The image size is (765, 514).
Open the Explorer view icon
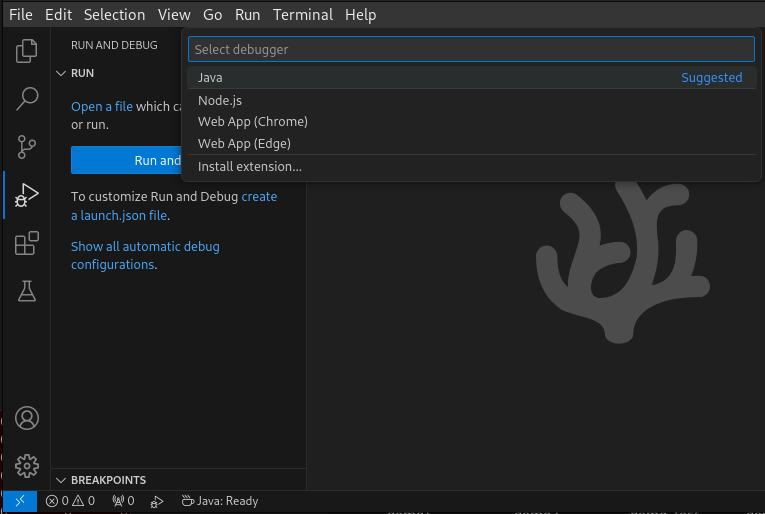(x=26, y=51)
